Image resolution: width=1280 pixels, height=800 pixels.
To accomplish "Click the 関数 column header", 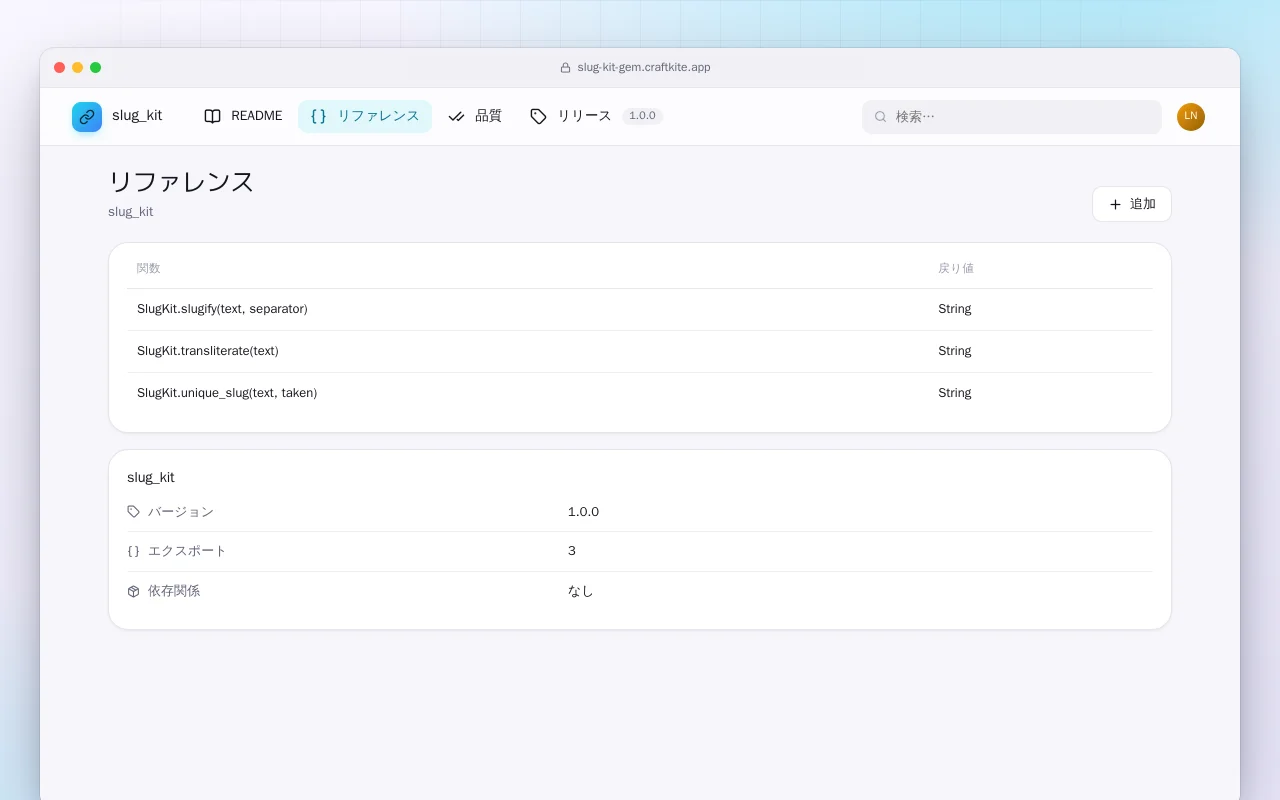I will (x=149, y=268).
